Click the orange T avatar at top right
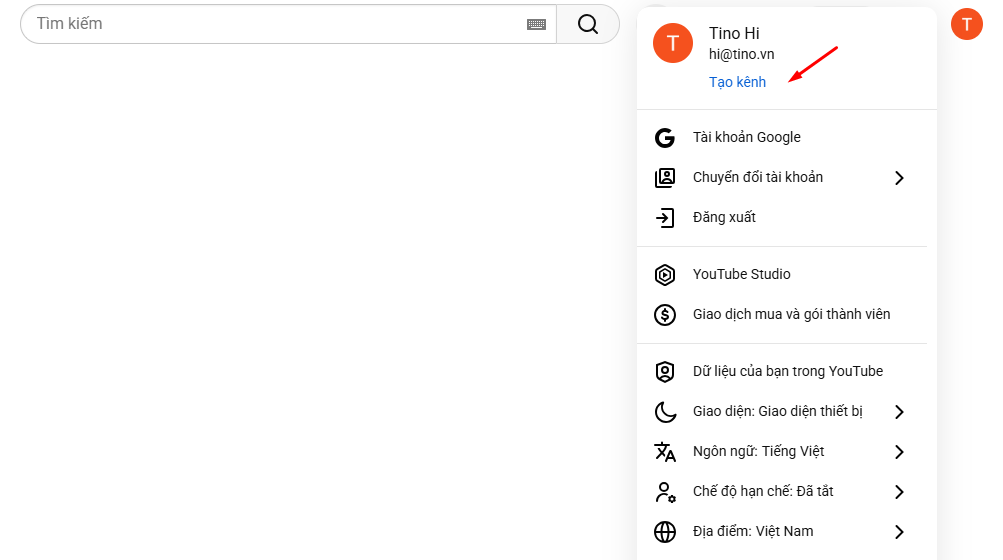The image size is (1003, 560). (967, 24)
